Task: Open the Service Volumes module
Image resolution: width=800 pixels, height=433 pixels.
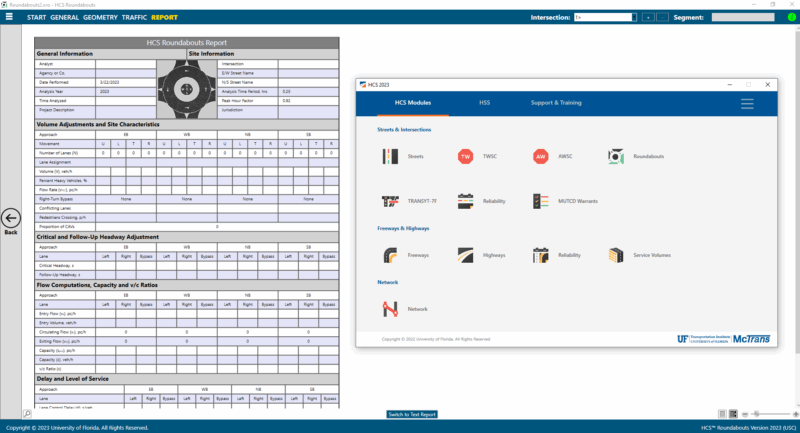Action: [616, 255]
